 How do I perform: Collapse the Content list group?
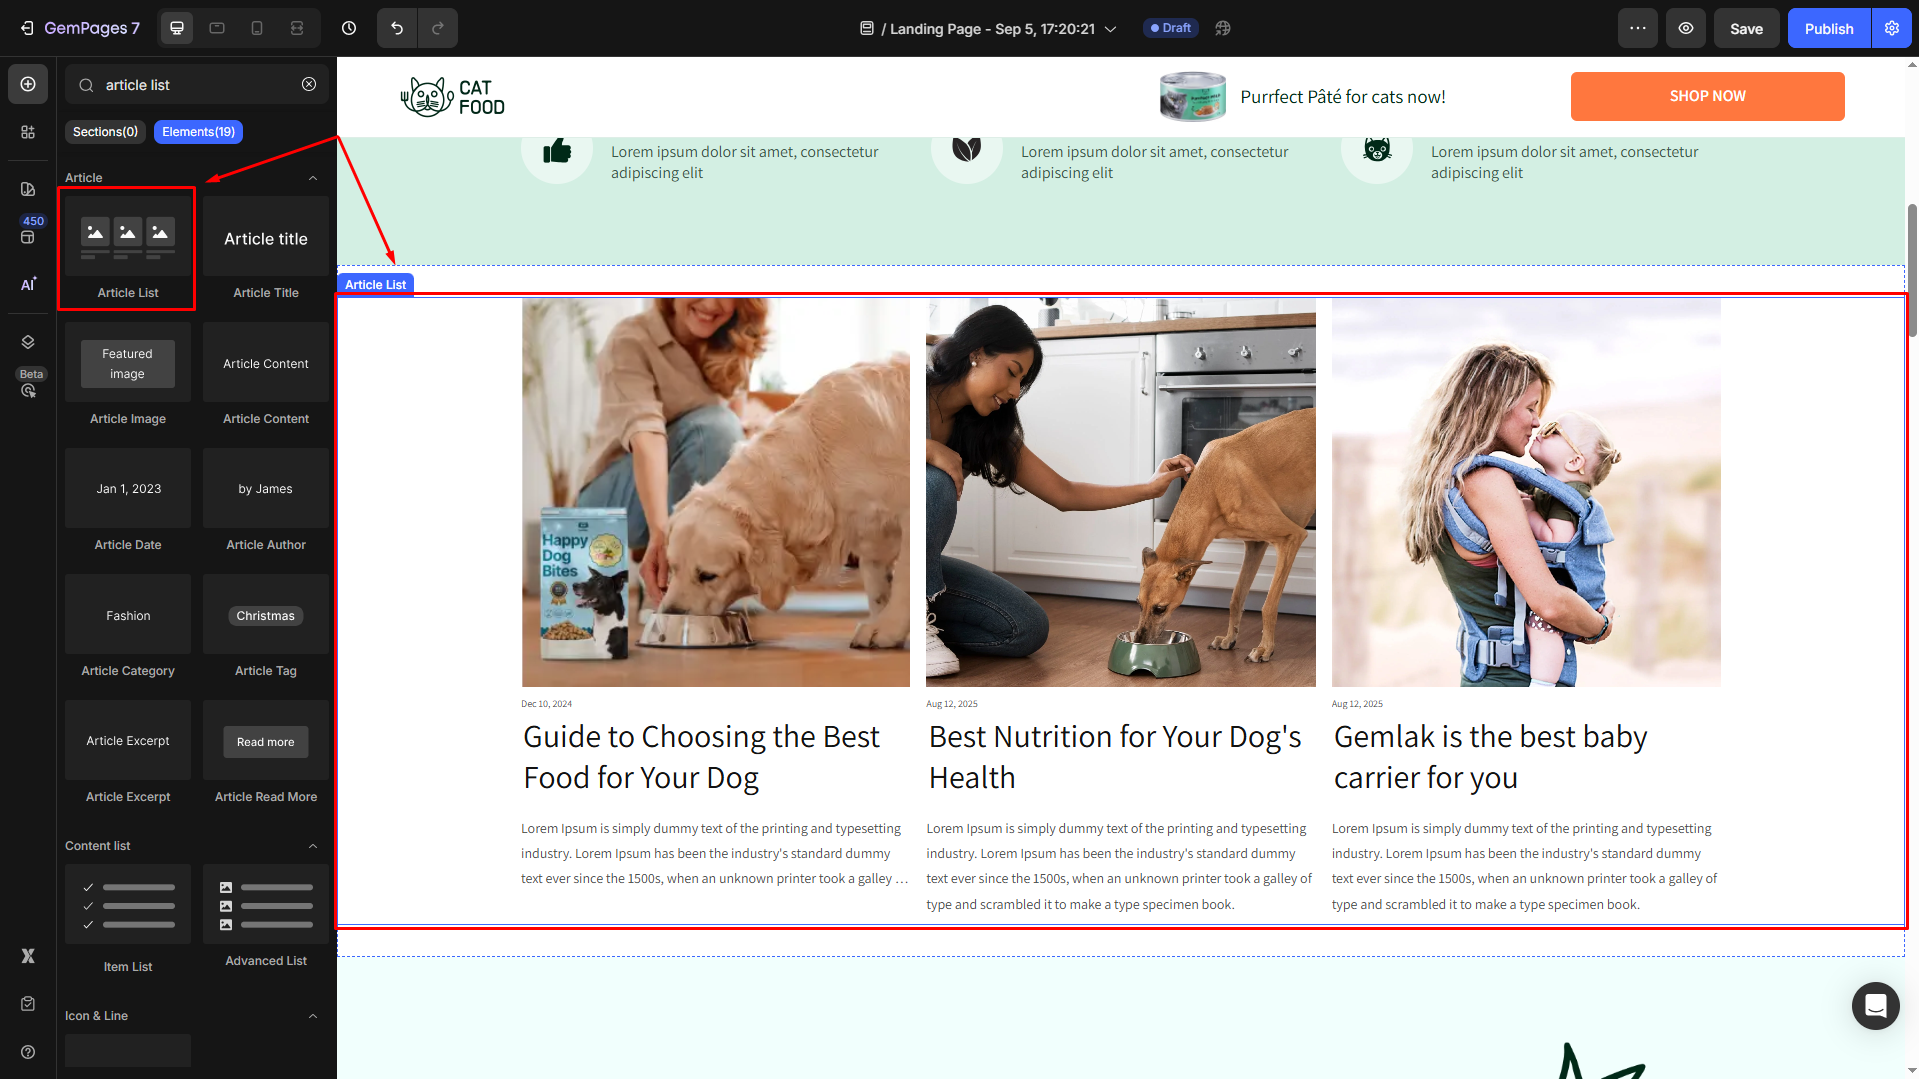313,846
